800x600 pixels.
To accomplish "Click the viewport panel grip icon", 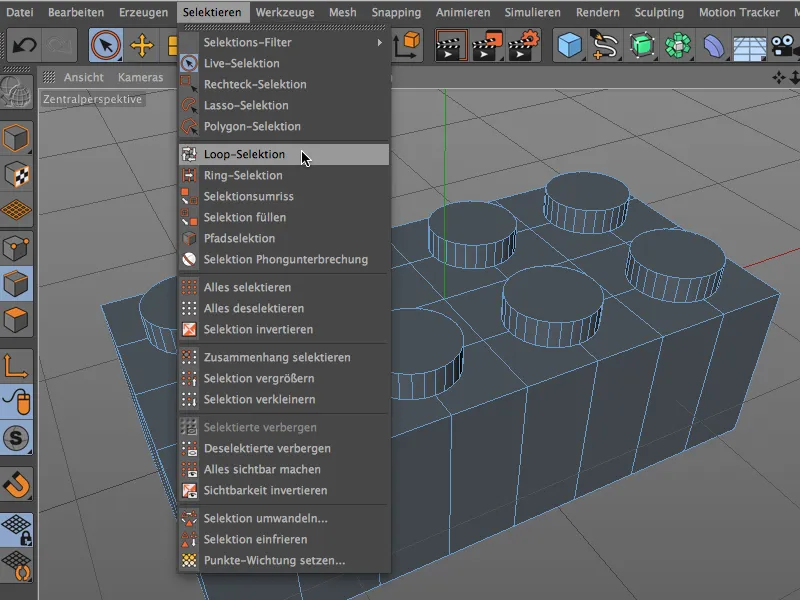I will 49,77.
